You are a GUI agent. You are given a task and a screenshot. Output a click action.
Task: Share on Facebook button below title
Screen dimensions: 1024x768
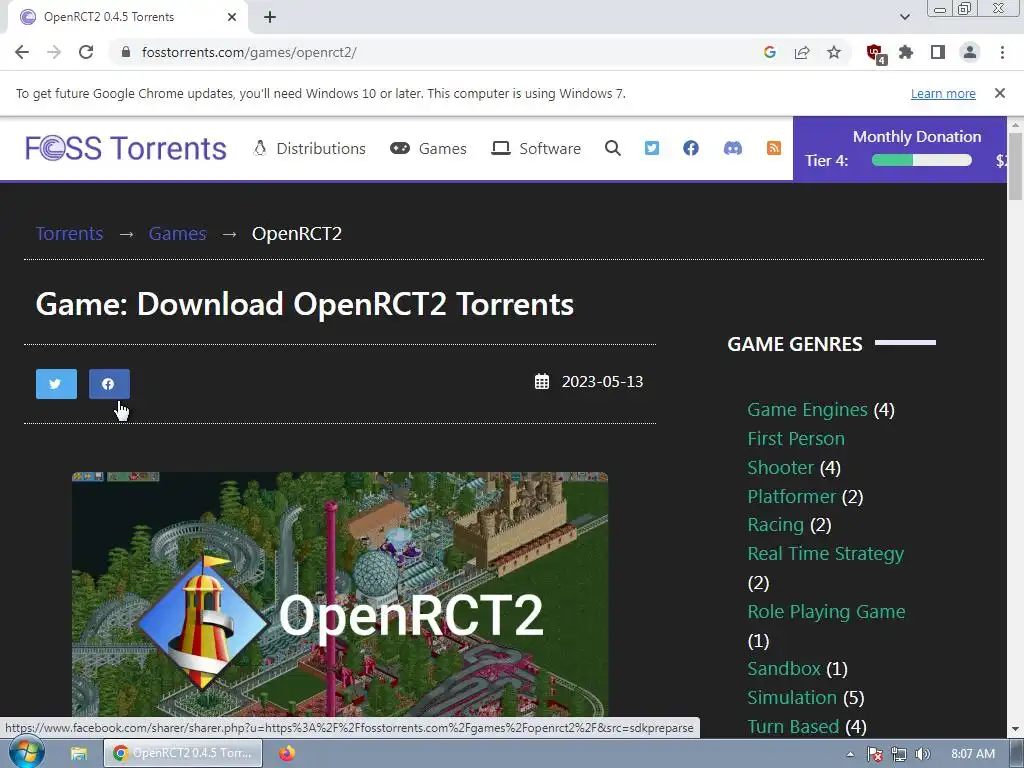(x=109, y=383)
